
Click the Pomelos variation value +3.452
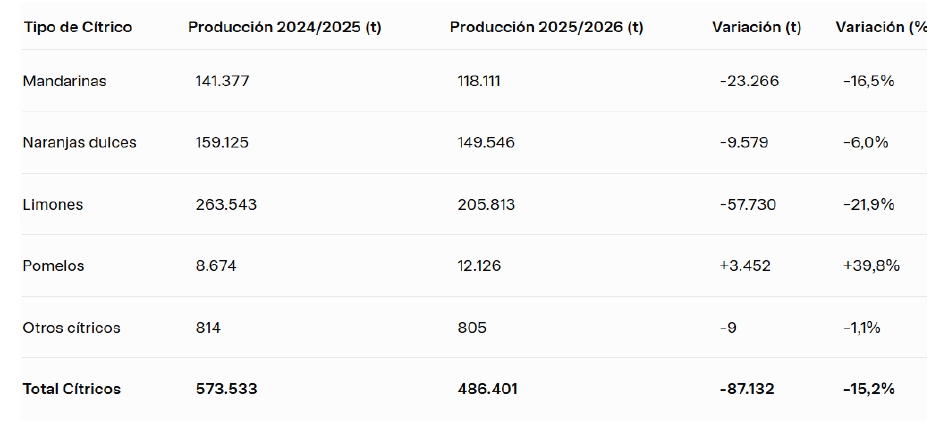point(745,266)
